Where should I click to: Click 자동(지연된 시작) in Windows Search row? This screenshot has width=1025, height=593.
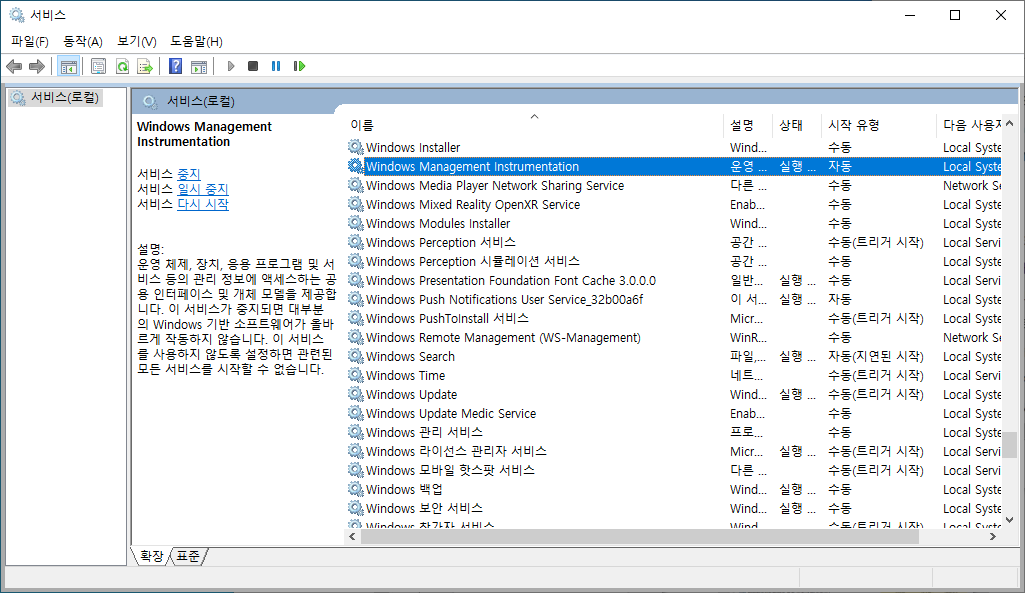coord(876,356)
